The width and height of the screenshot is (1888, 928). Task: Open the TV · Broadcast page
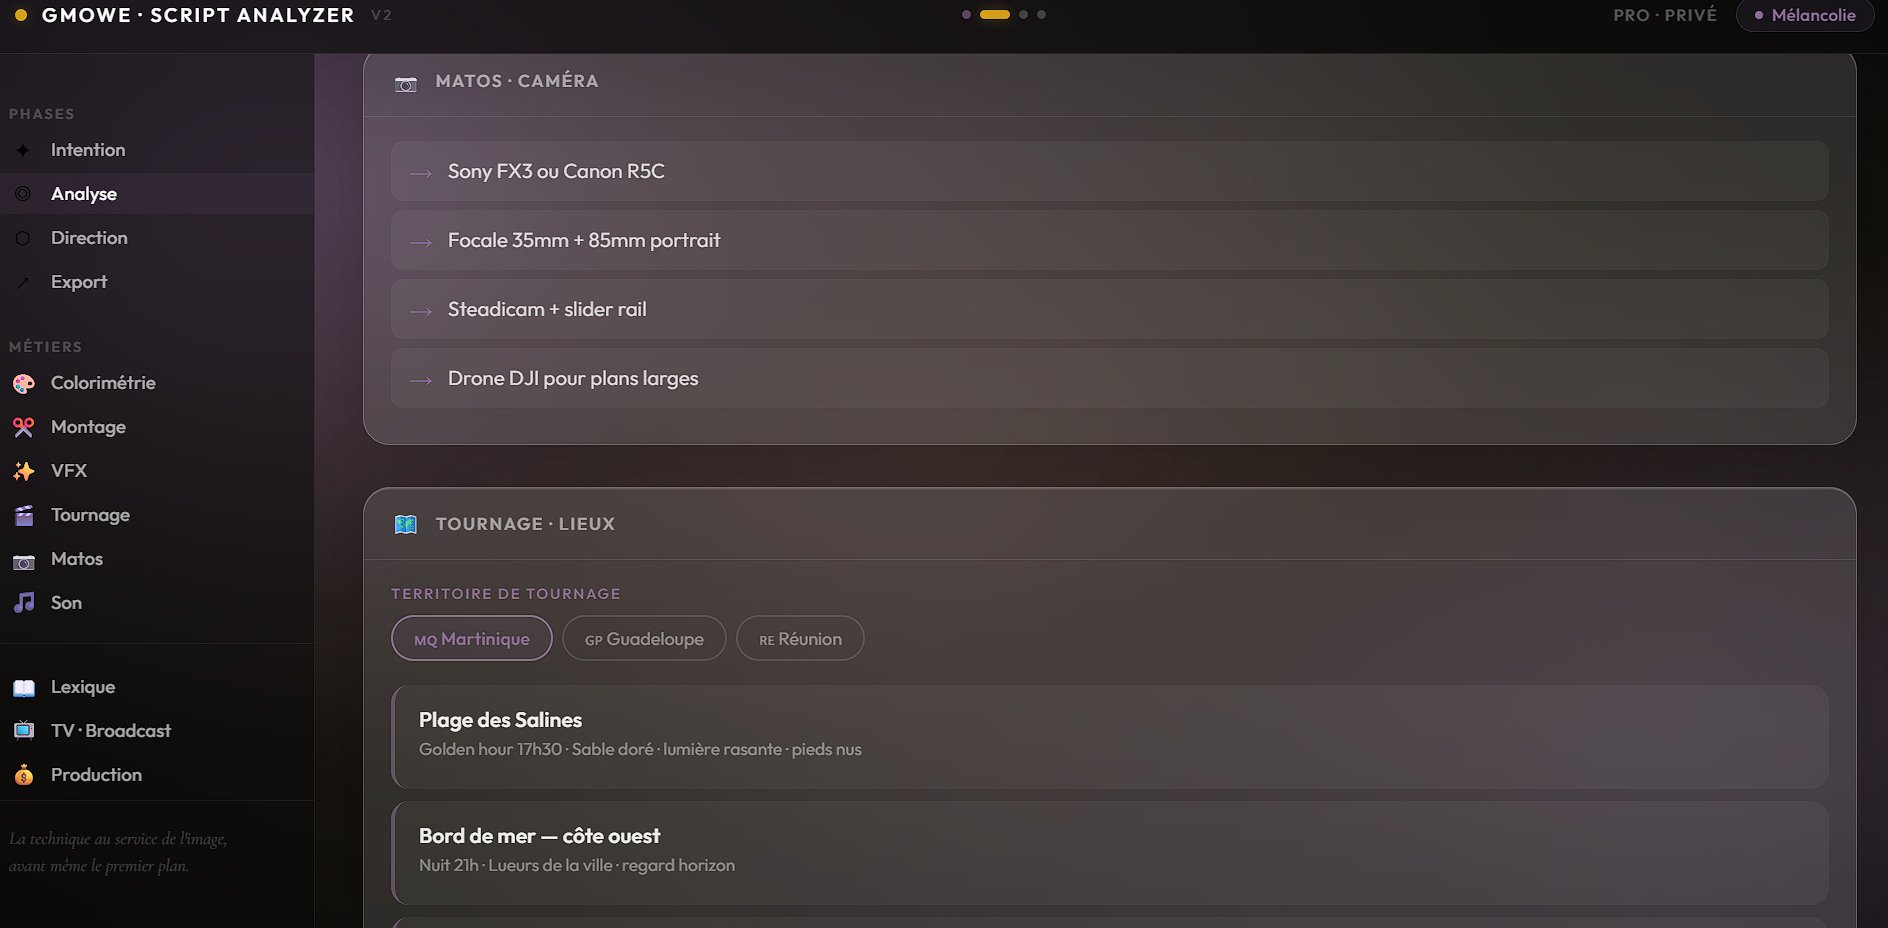pos(157,731)
